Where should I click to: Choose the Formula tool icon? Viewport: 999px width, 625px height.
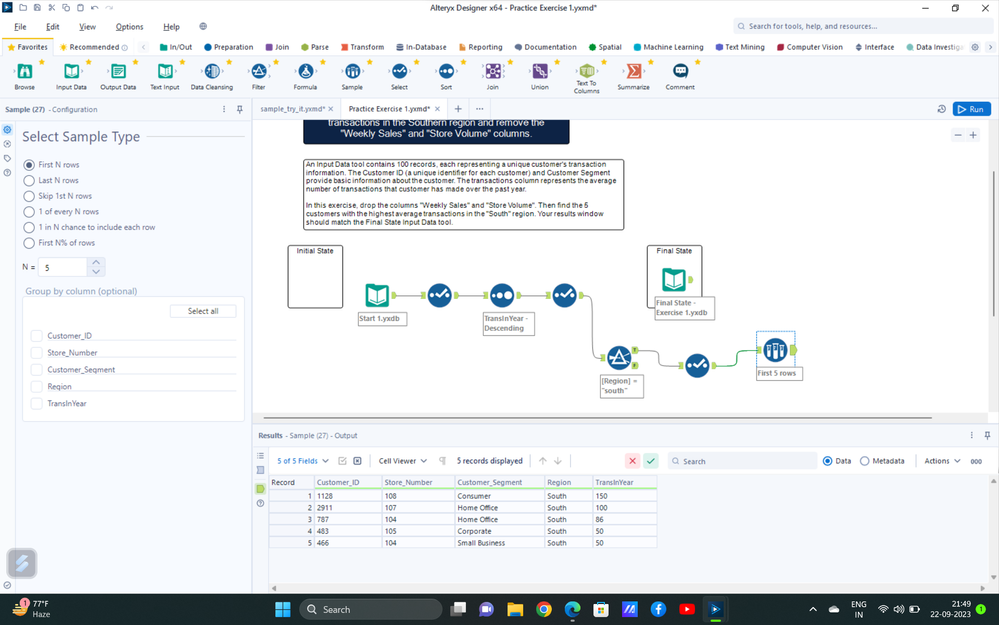[305, 71]
